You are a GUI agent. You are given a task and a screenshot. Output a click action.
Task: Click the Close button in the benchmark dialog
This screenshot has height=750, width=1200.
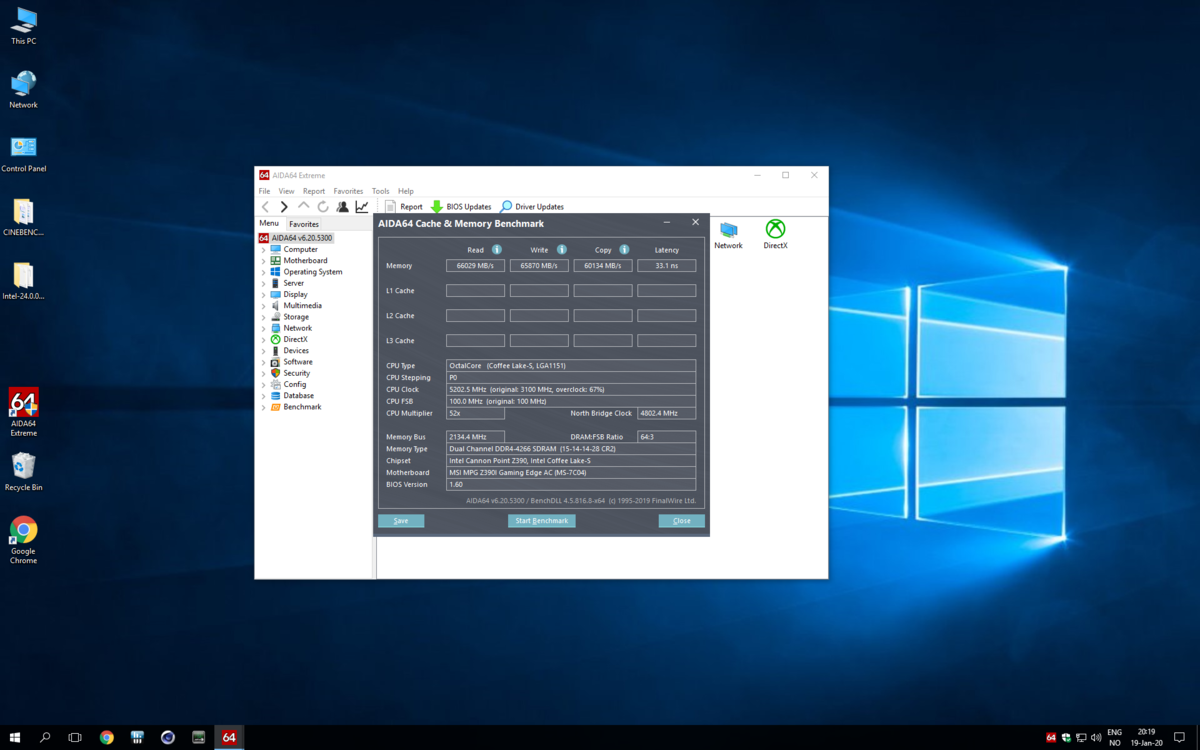click(x=681, y=521)
